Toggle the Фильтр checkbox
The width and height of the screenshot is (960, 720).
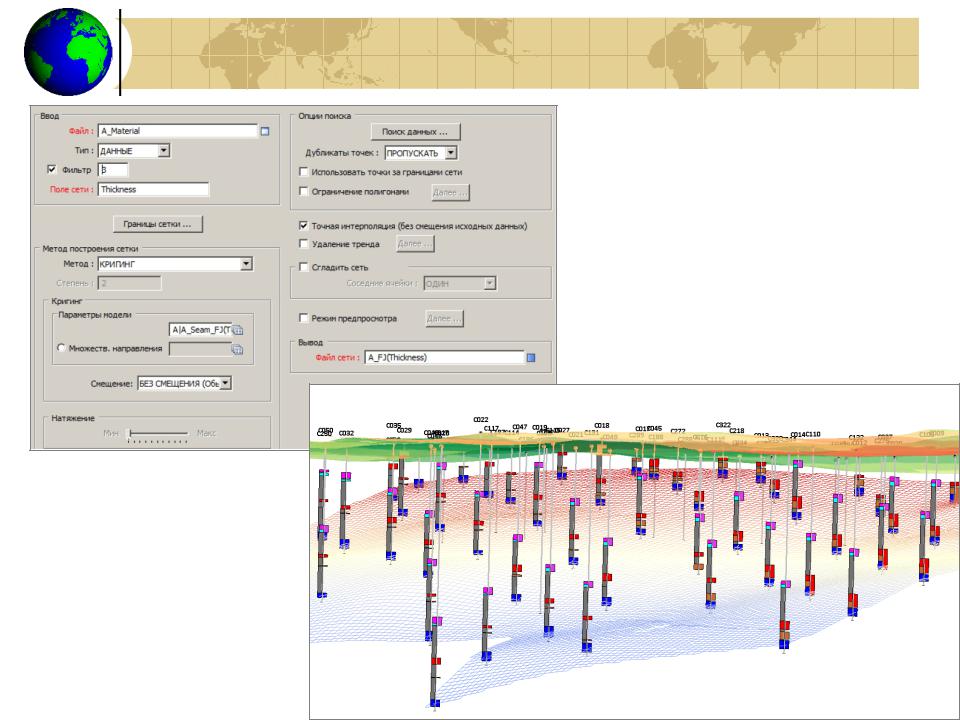point(52,170)
